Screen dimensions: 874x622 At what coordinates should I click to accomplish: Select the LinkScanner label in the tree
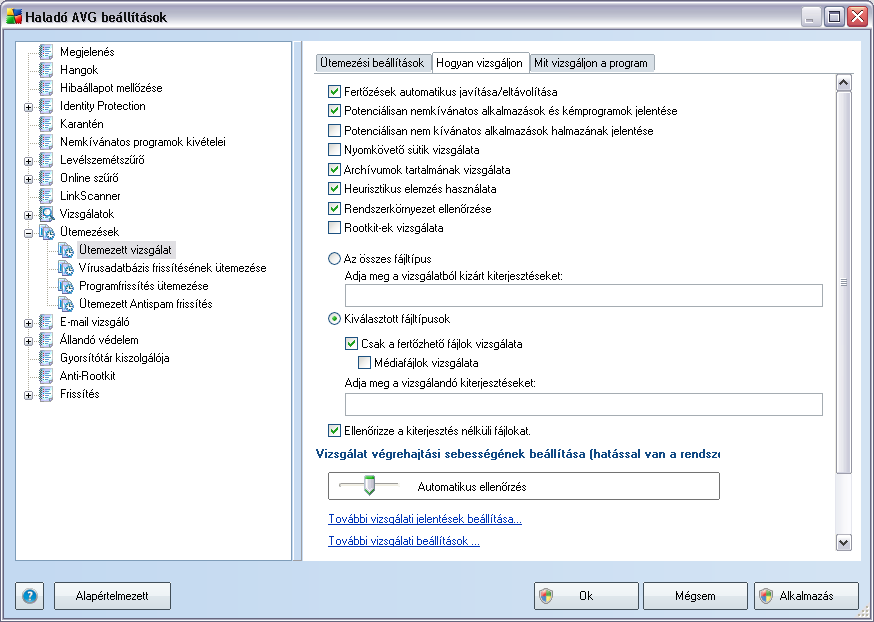click(x=90, y=196)
